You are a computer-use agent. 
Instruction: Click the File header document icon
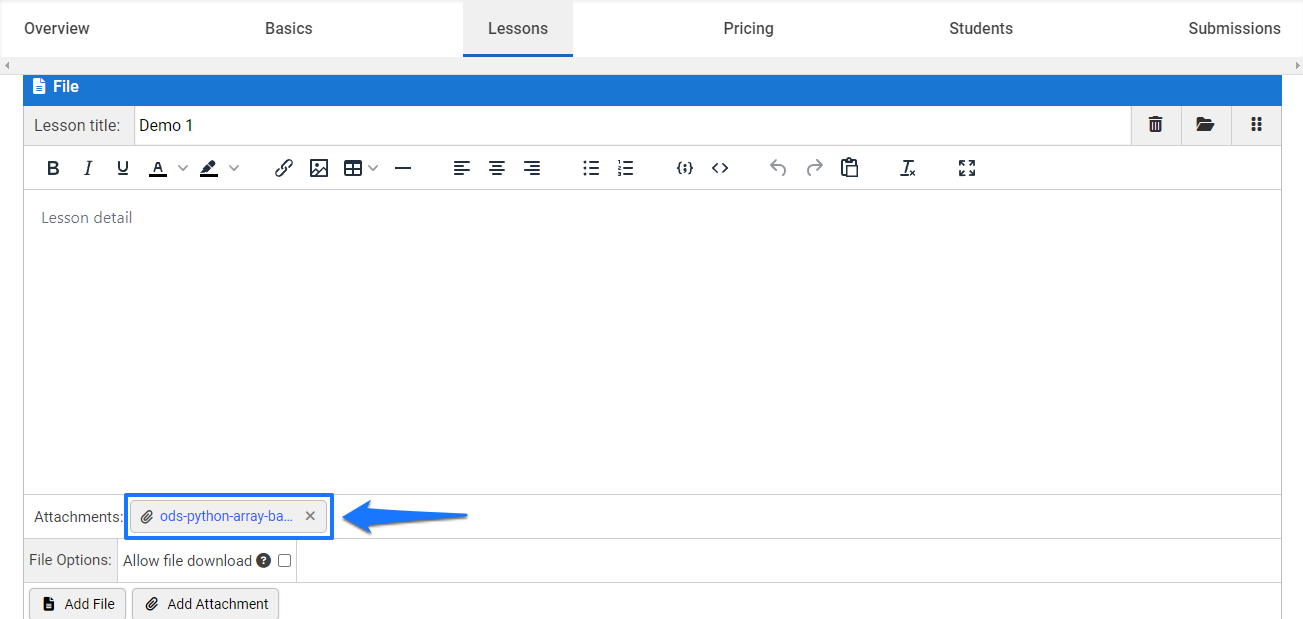coord(39,87)
